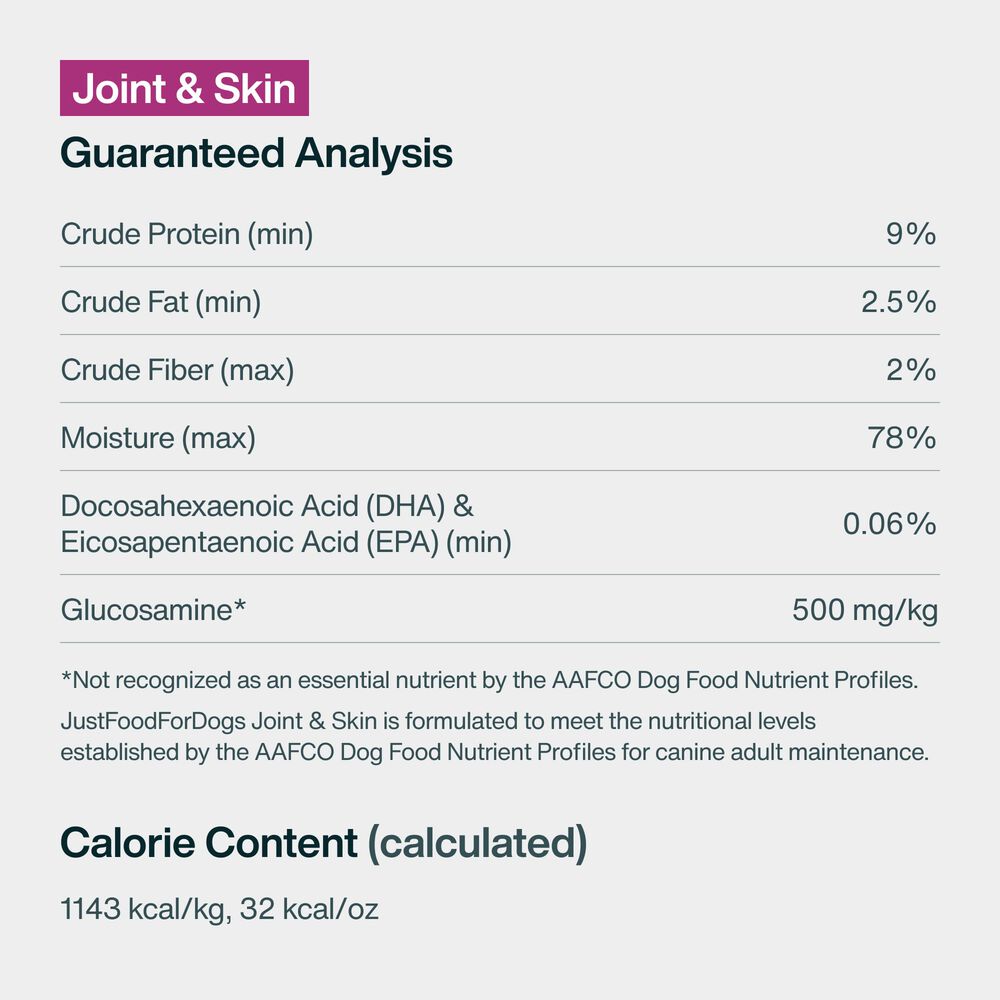Click the Crude Protein (min) label
The image size is (1000, 1000).
pos(187,234)
